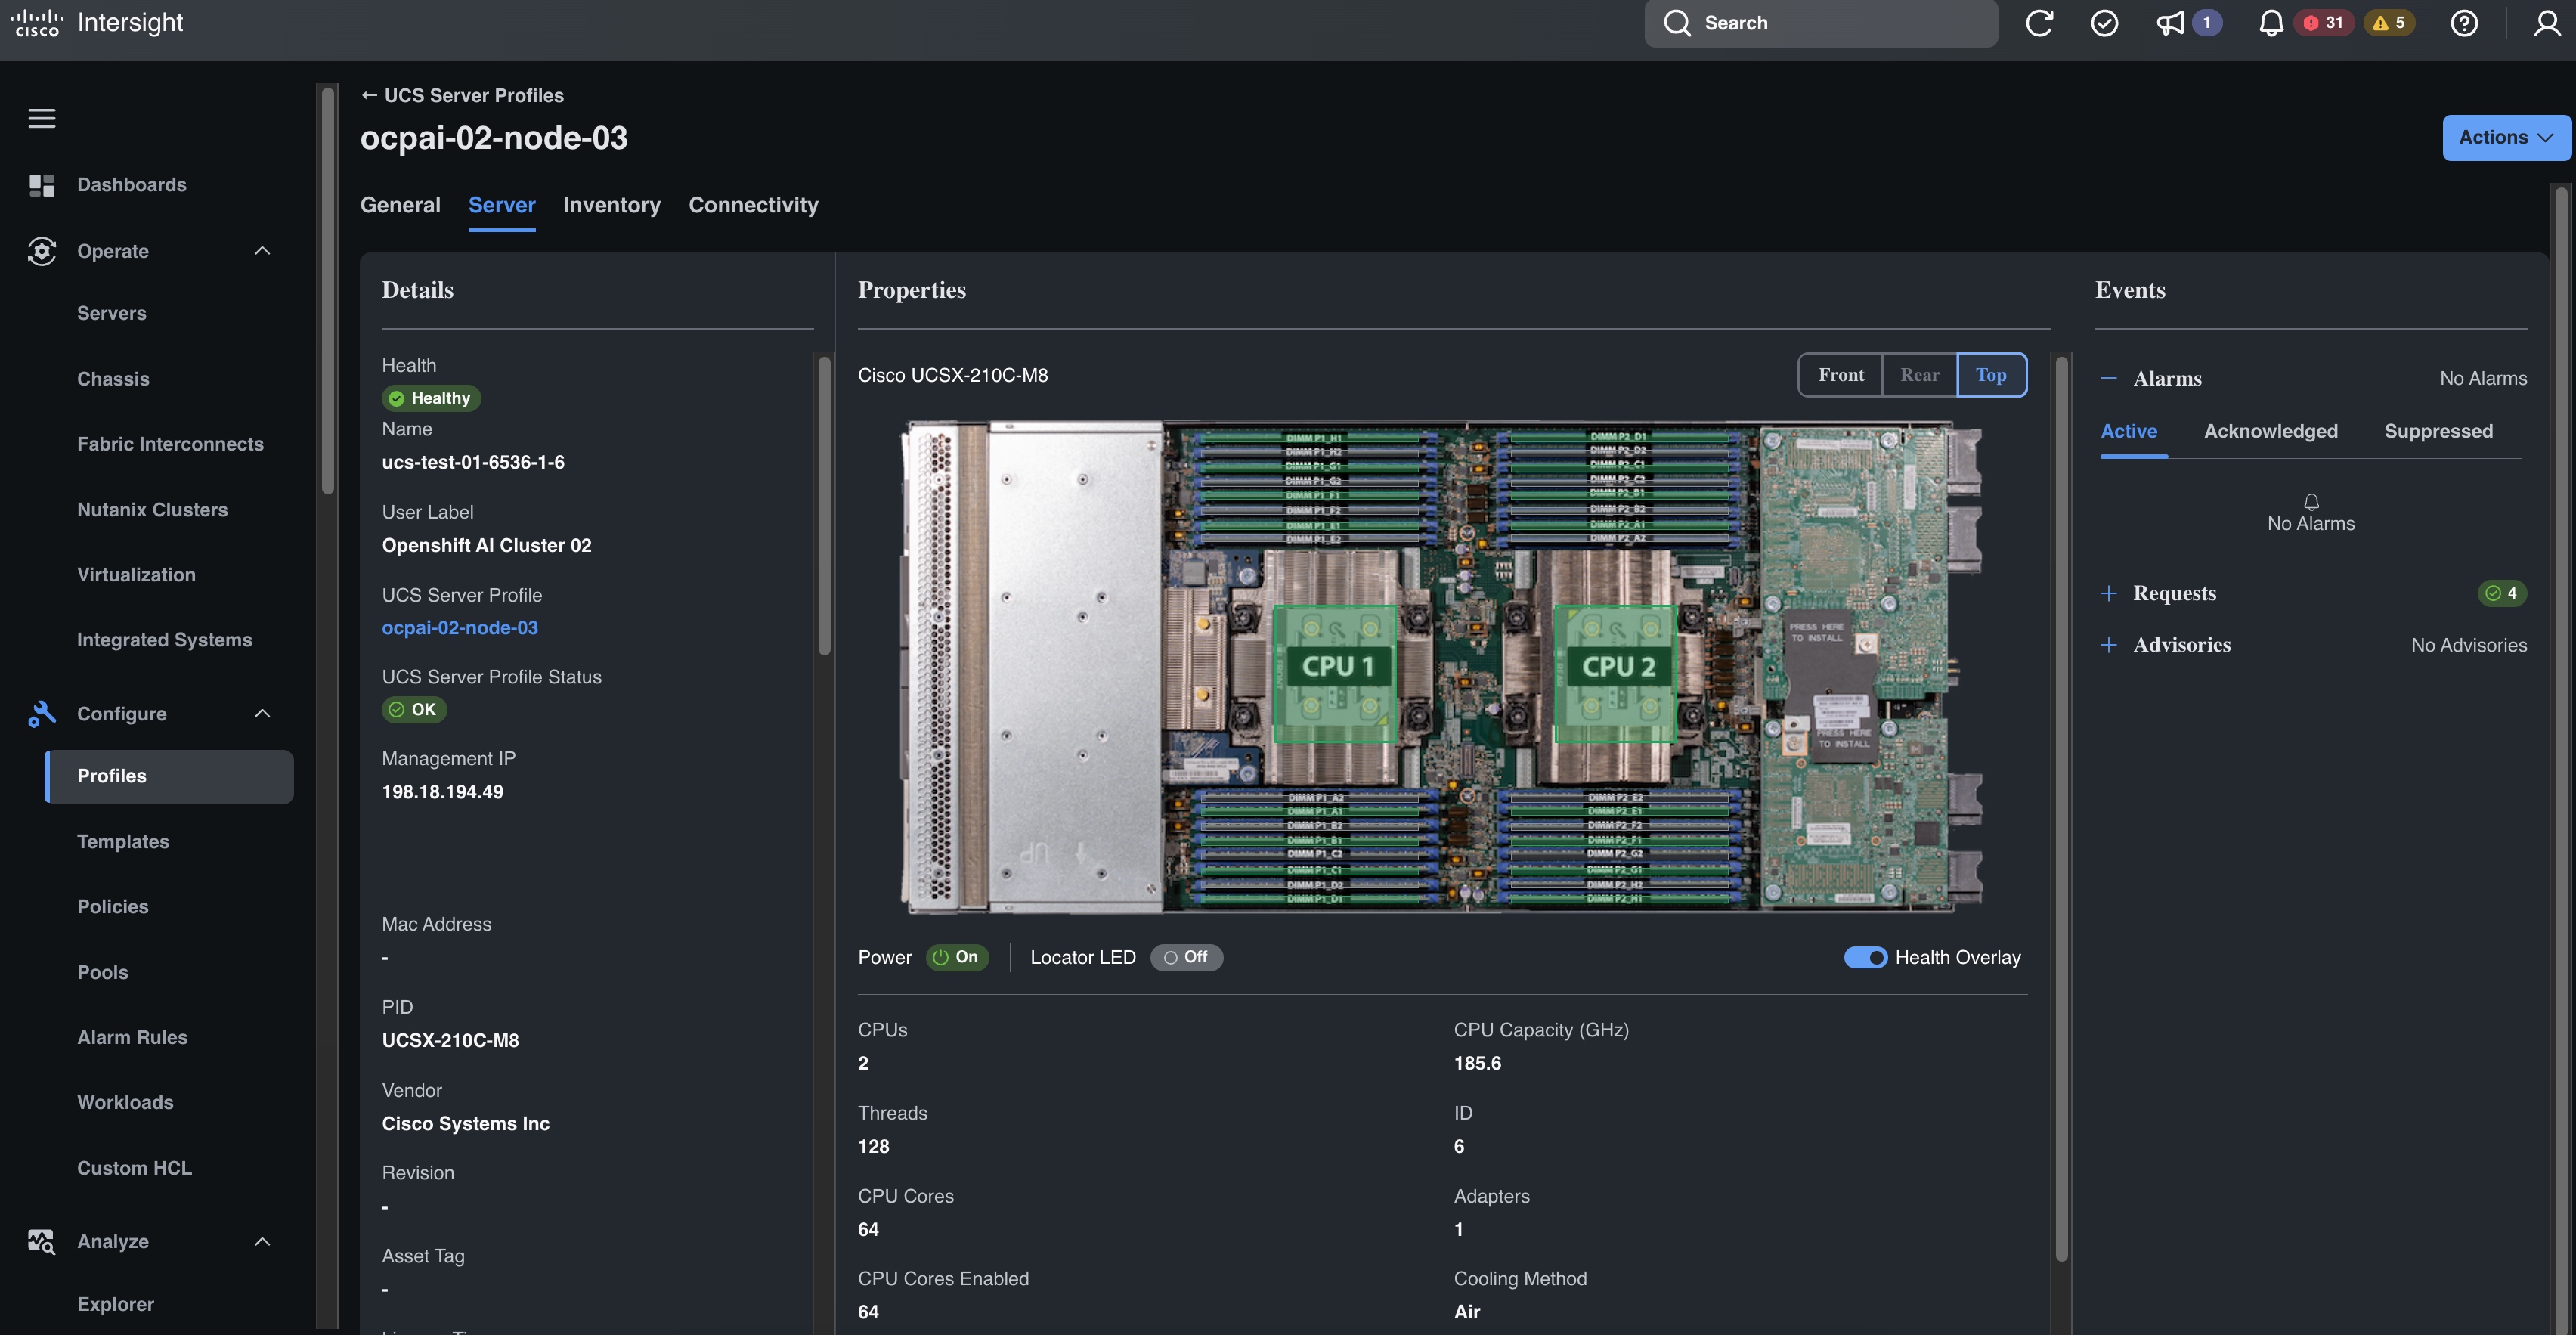2576x1335 pixels.
Task: Switch to the General tab
Action: pos(400,205)
